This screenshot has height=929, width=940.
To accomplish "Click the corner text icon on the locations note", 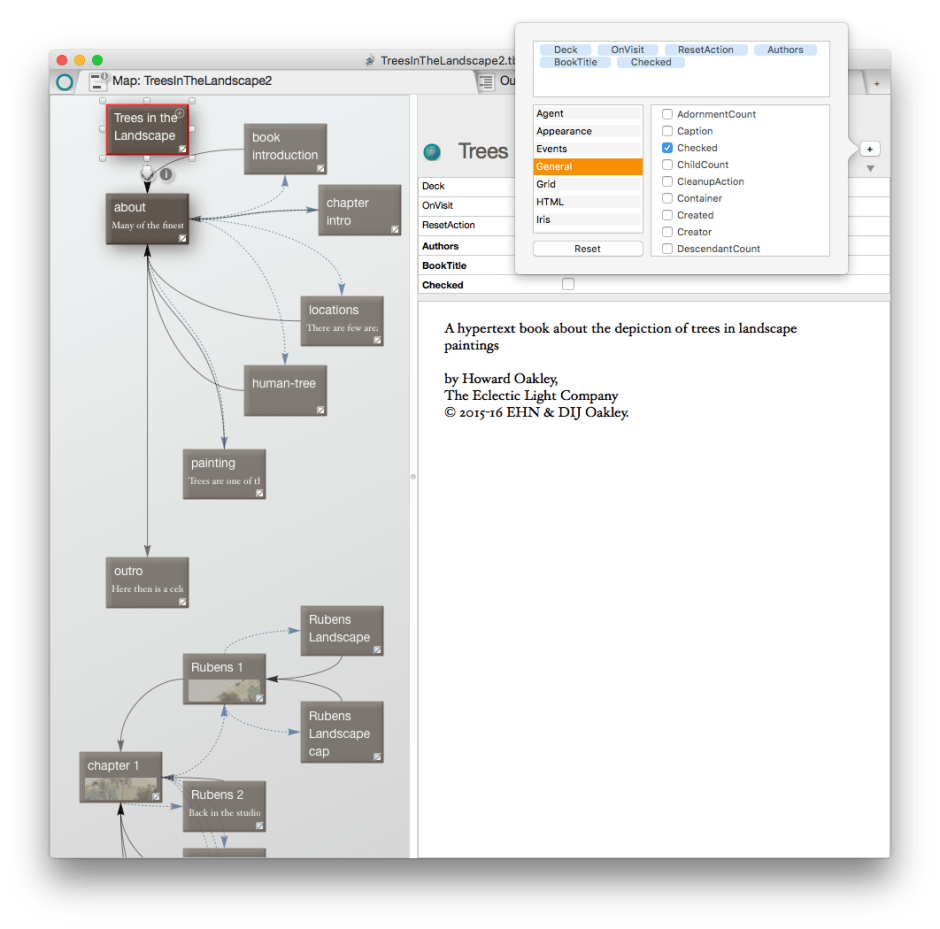I will 377,340.
